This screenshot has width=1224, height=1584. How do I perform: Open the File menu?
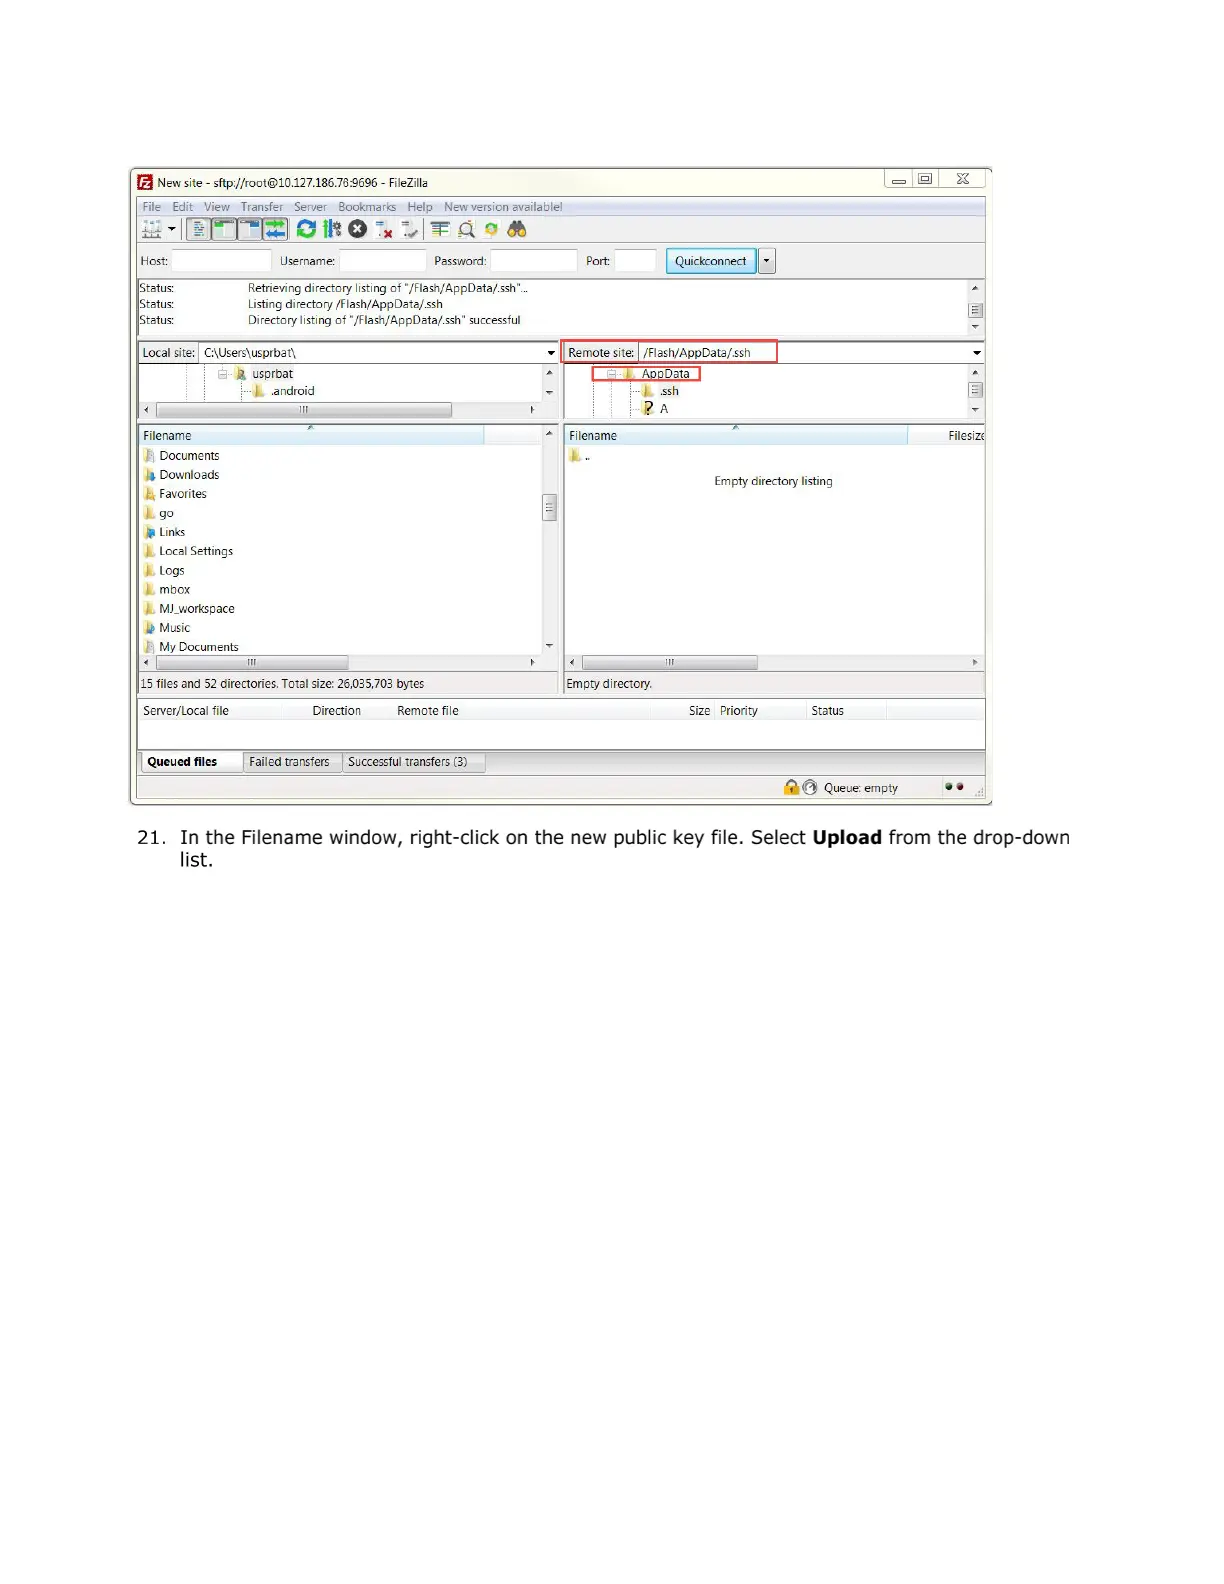click(151, 207)
